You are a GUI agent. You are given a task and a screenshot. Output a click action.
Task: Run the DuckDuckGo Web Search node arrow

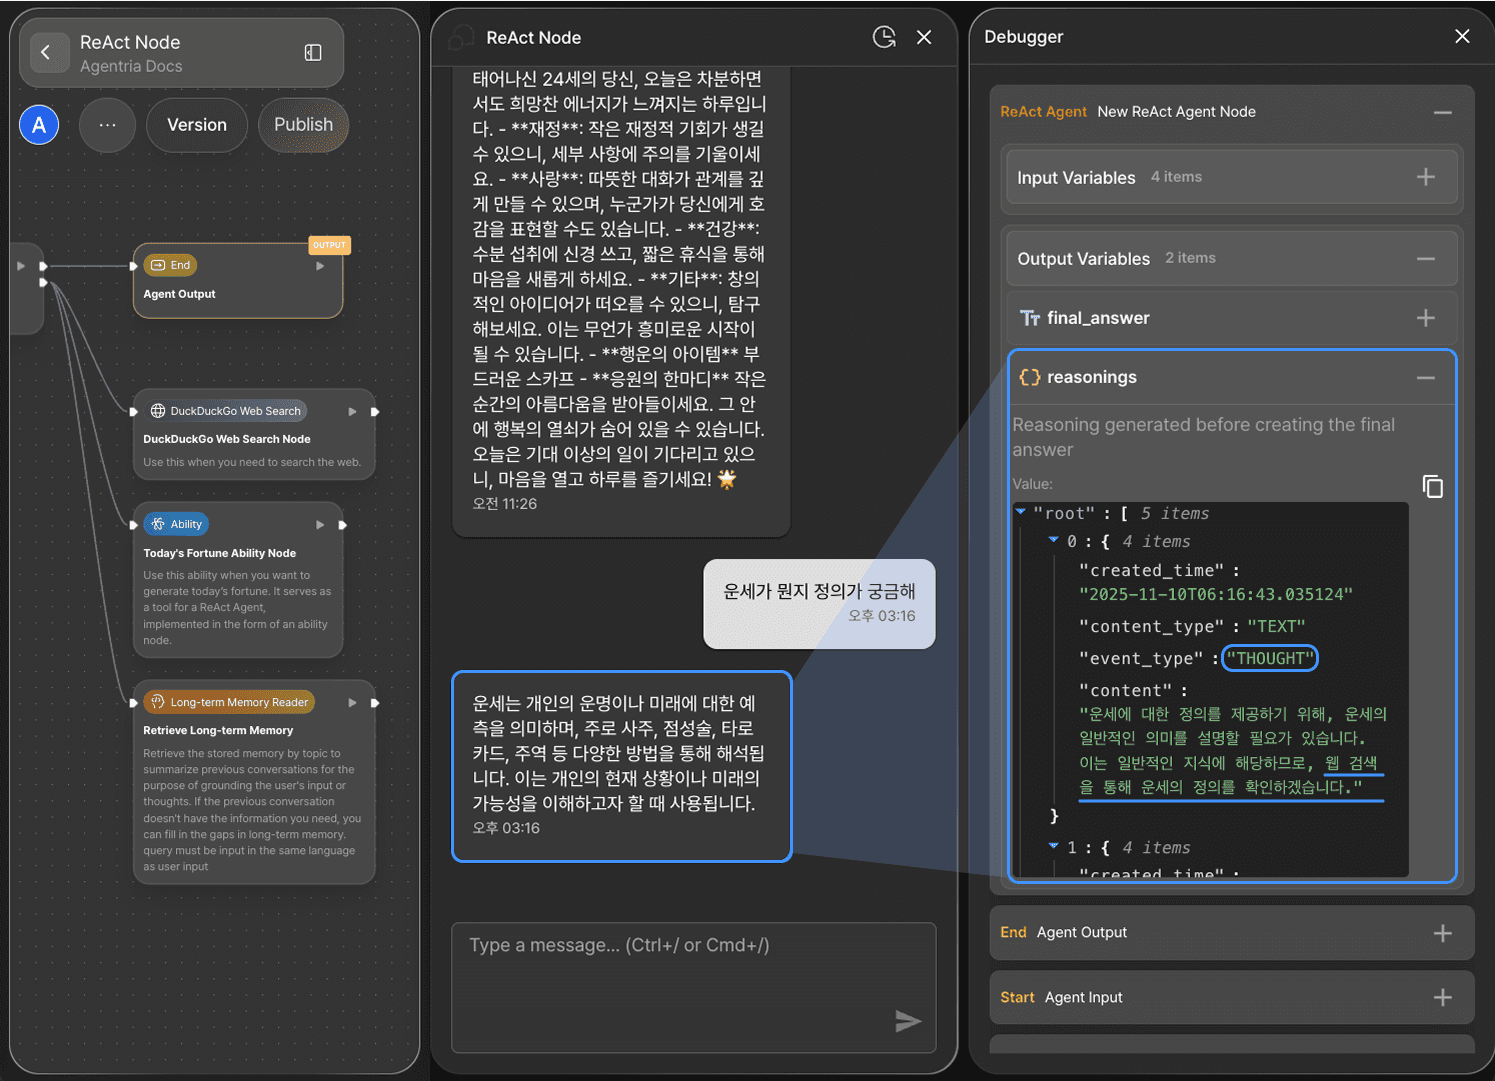coord(352,411)
